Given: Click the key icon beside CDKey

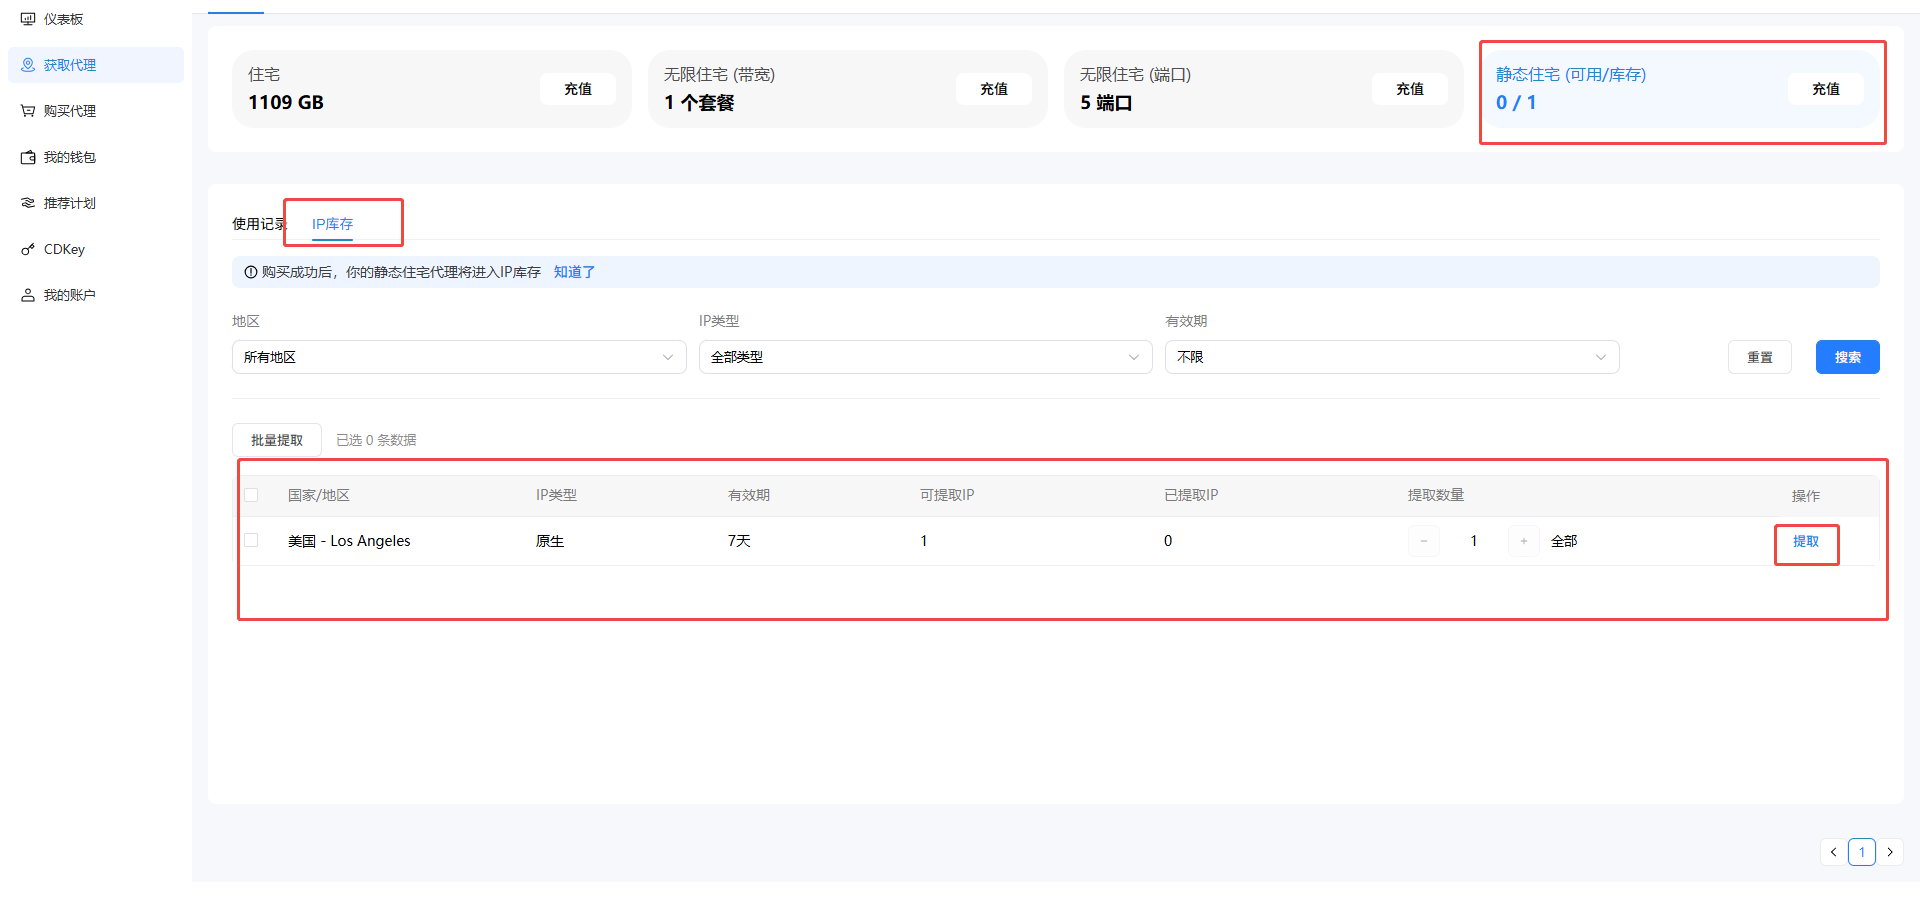Looking at the screenshot, I should 28,249.
